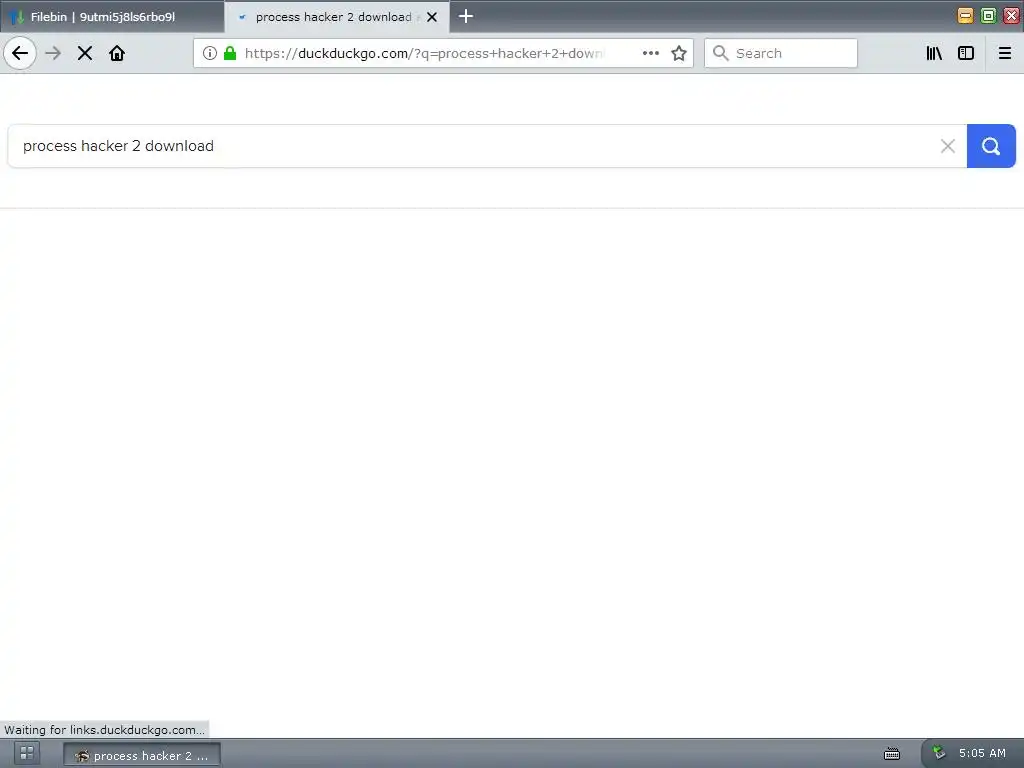The height and width of the screenshot is (768, 1024).
Task: Click the 5:05 AM clock
Action: [x=982, y=754]
